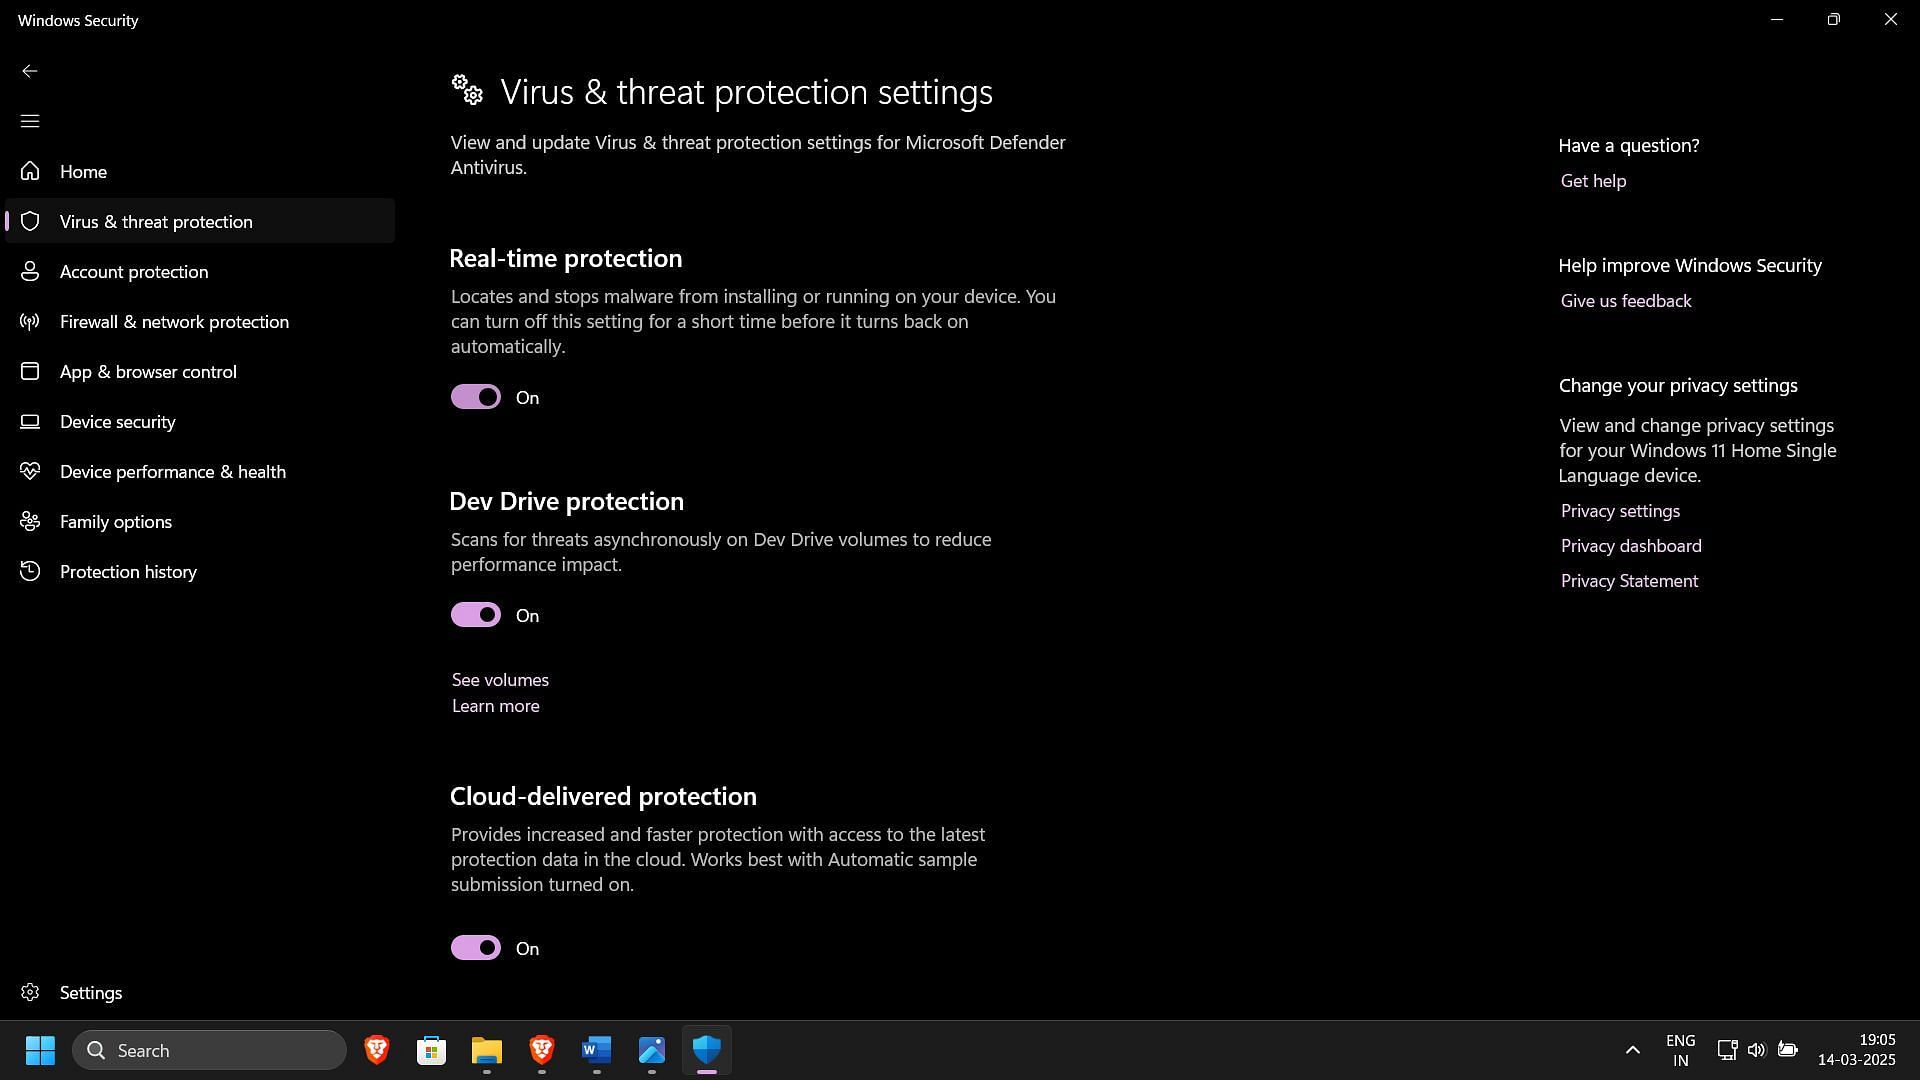Click the heart icon for Device performance
This screenshot has width=1920, height=1080.
[x=30, y=471]
